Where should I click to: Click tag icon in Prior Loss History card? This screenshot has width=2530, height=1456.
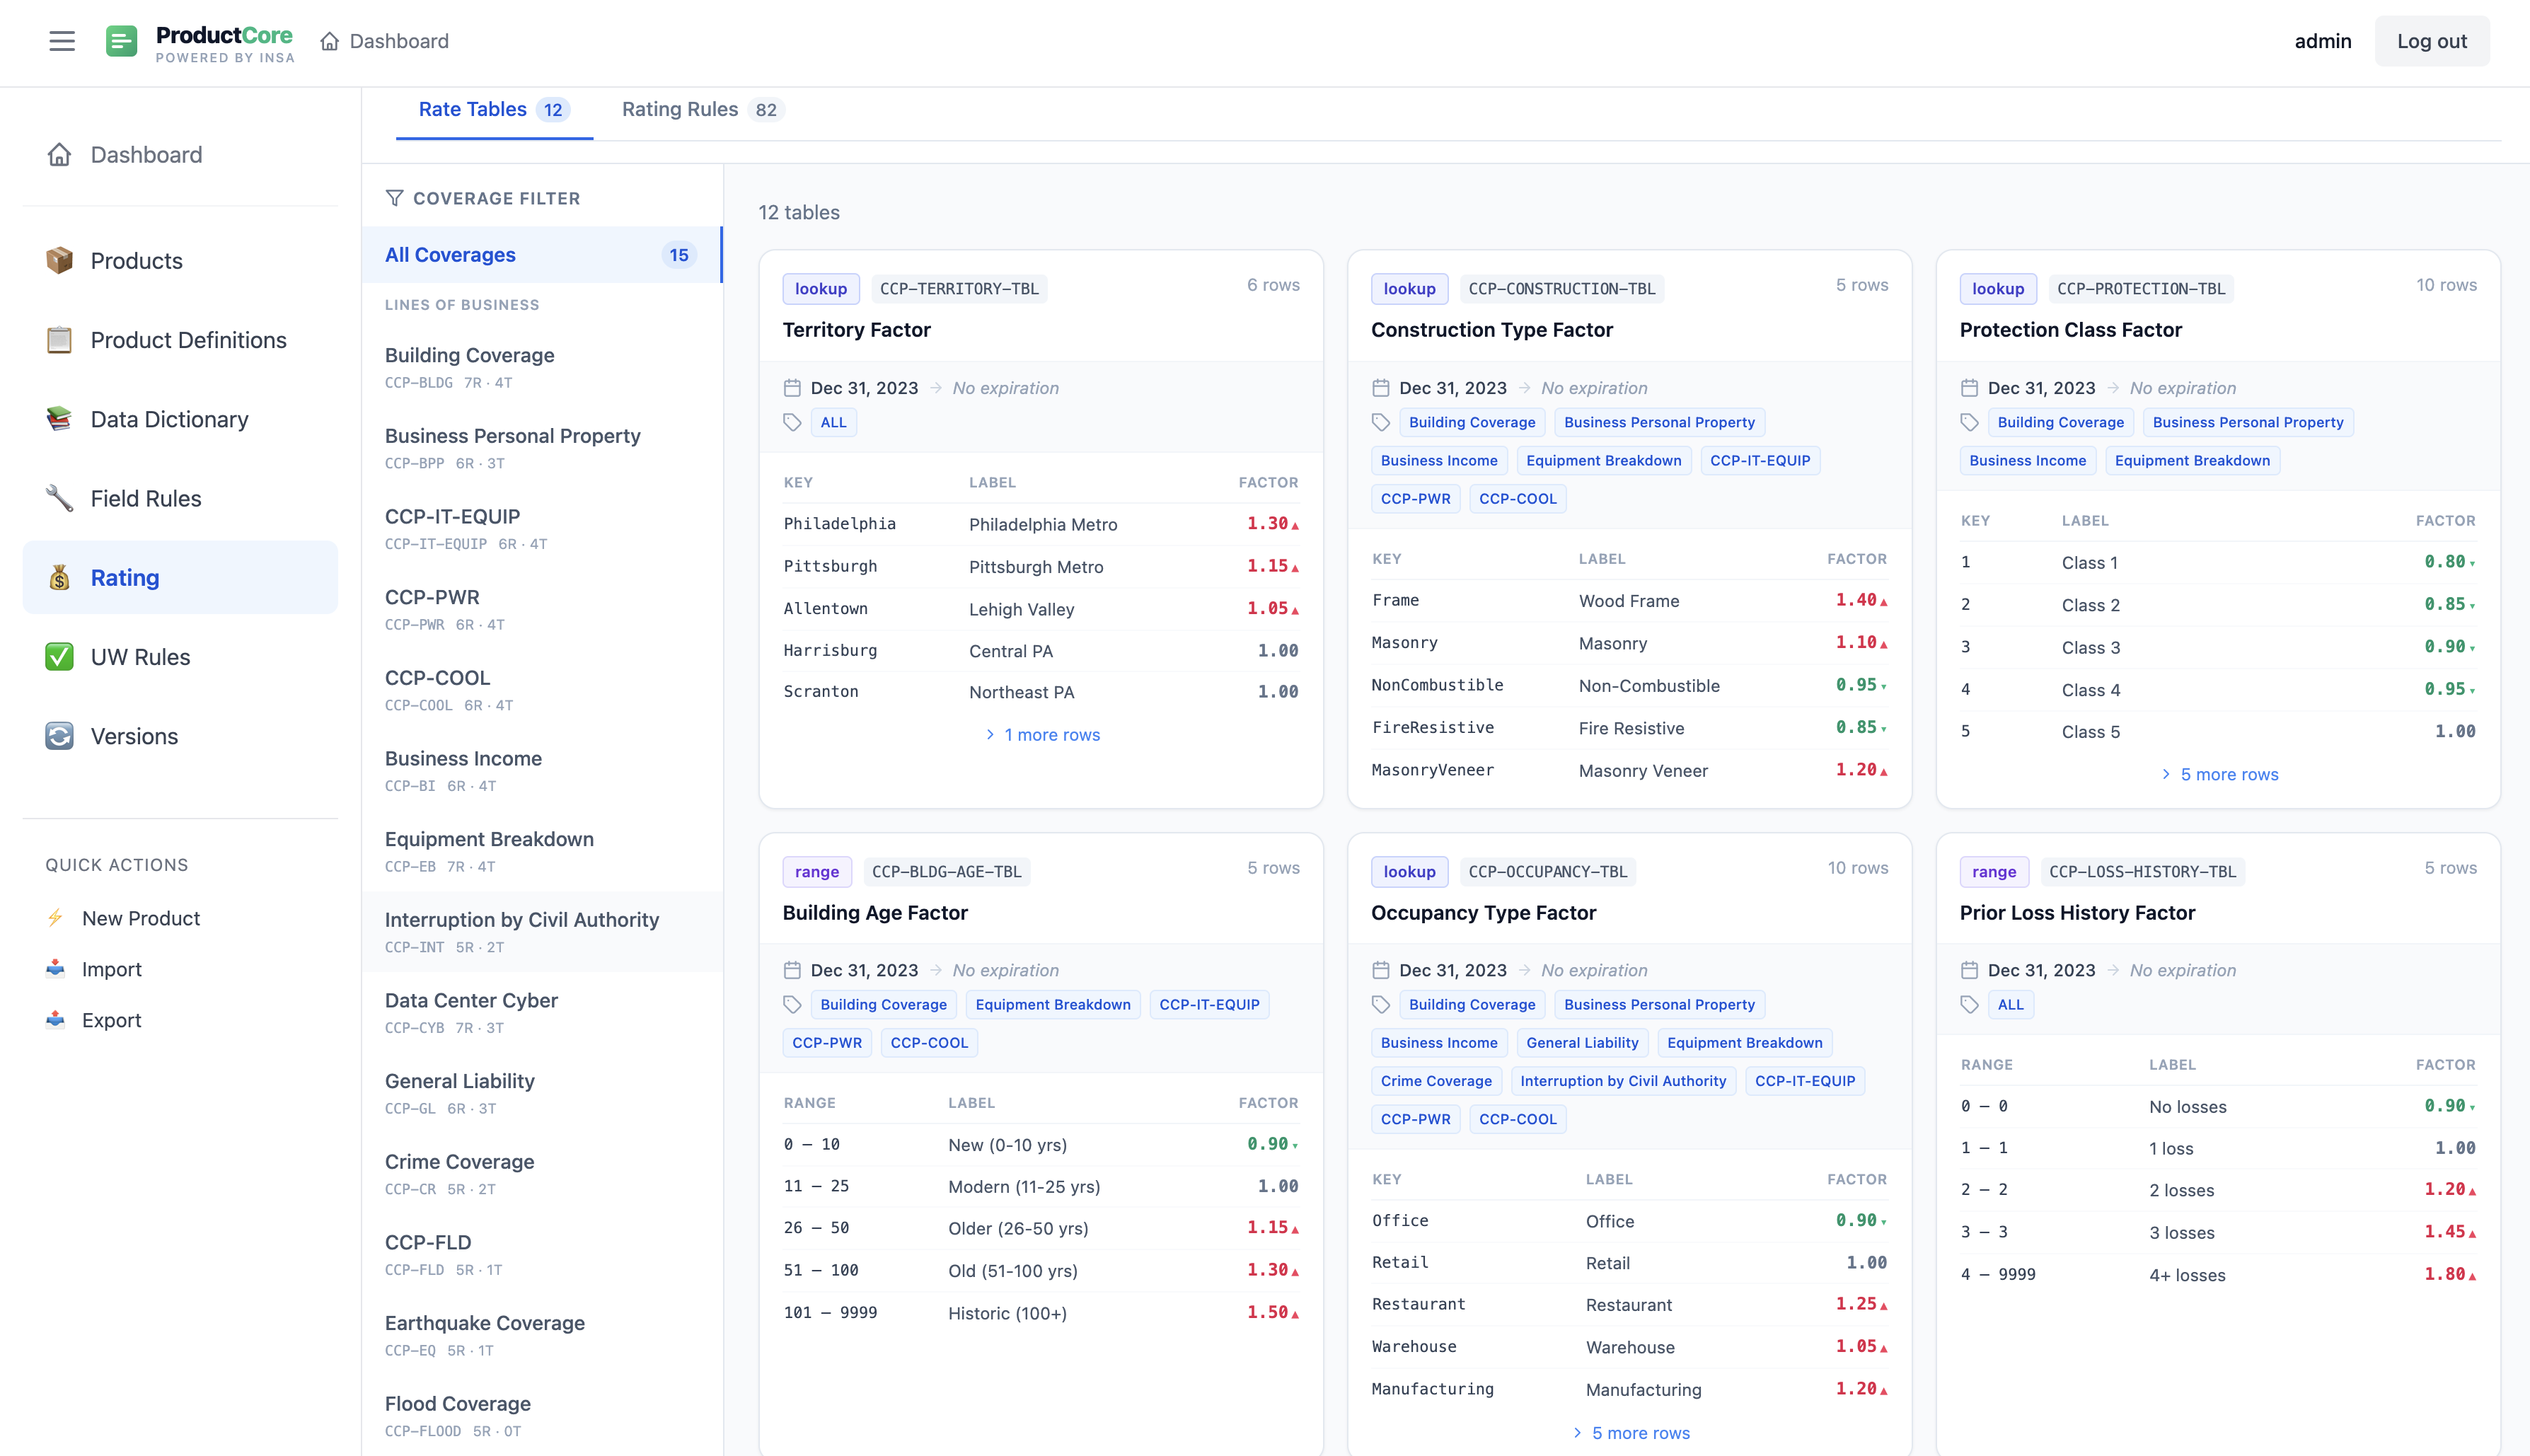(1970, 1004)
